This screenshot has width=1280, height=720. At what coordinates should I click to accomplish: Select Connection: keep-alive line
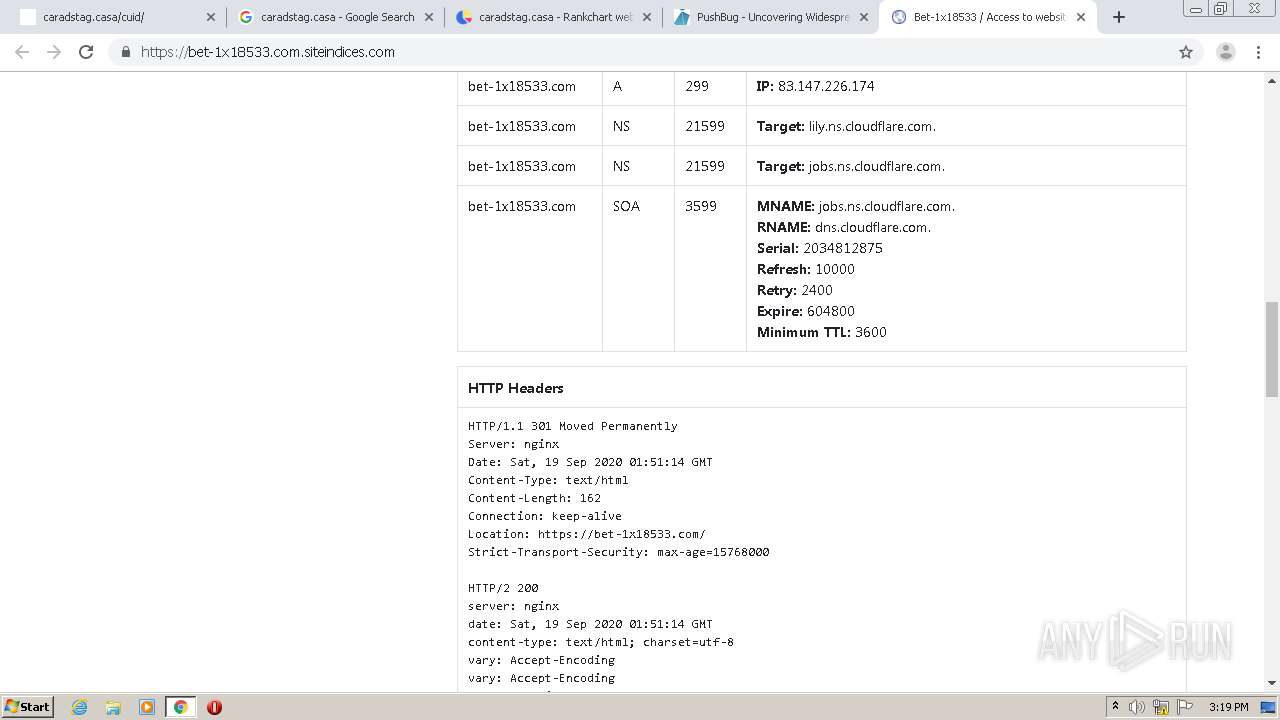[545, 516]
